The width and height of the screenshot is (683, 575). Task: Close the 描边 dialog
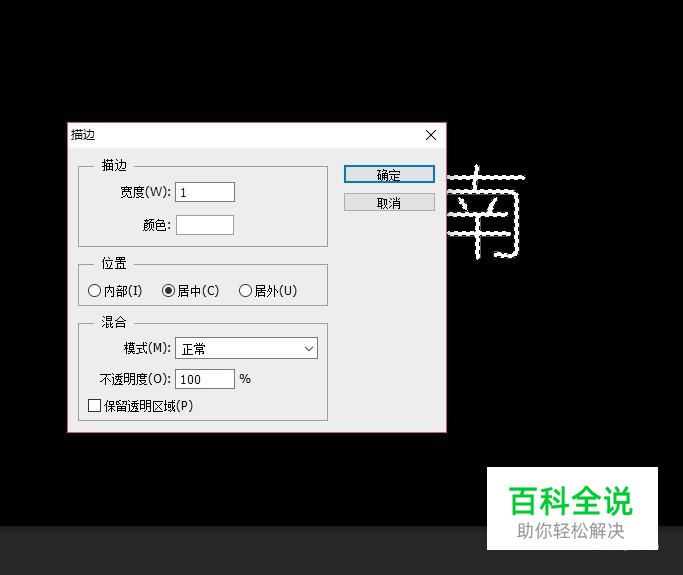[431, 135]
